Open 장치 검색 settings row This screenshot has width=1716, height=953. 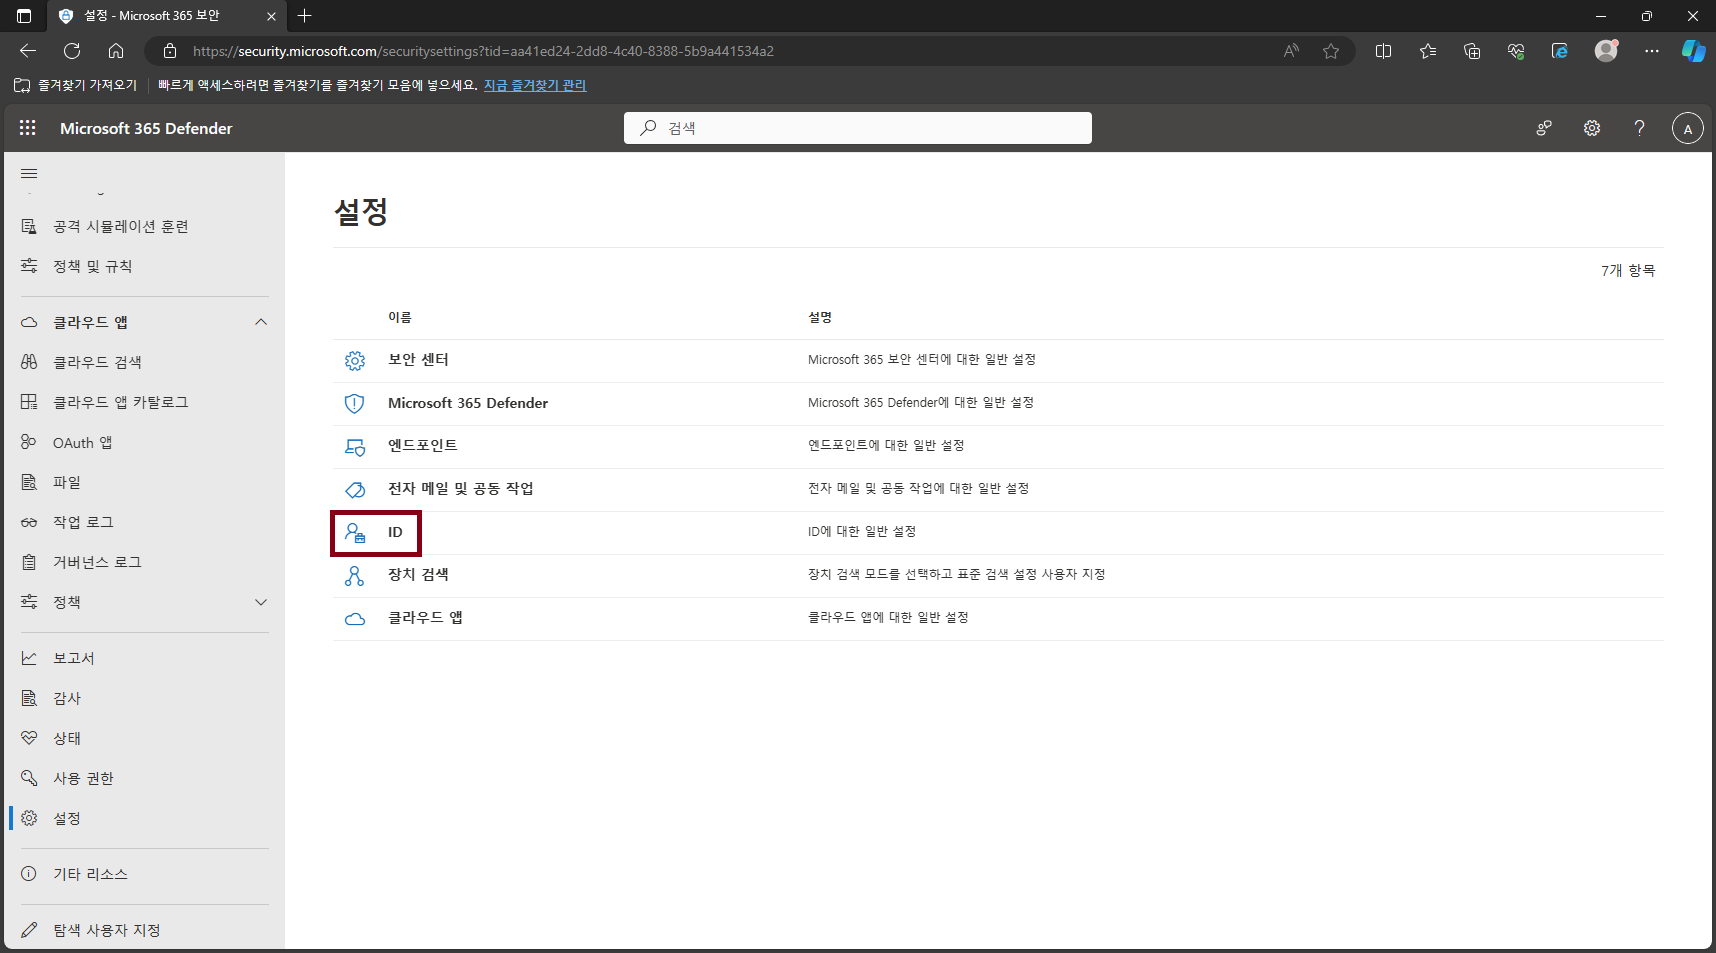tap(998, 575)
